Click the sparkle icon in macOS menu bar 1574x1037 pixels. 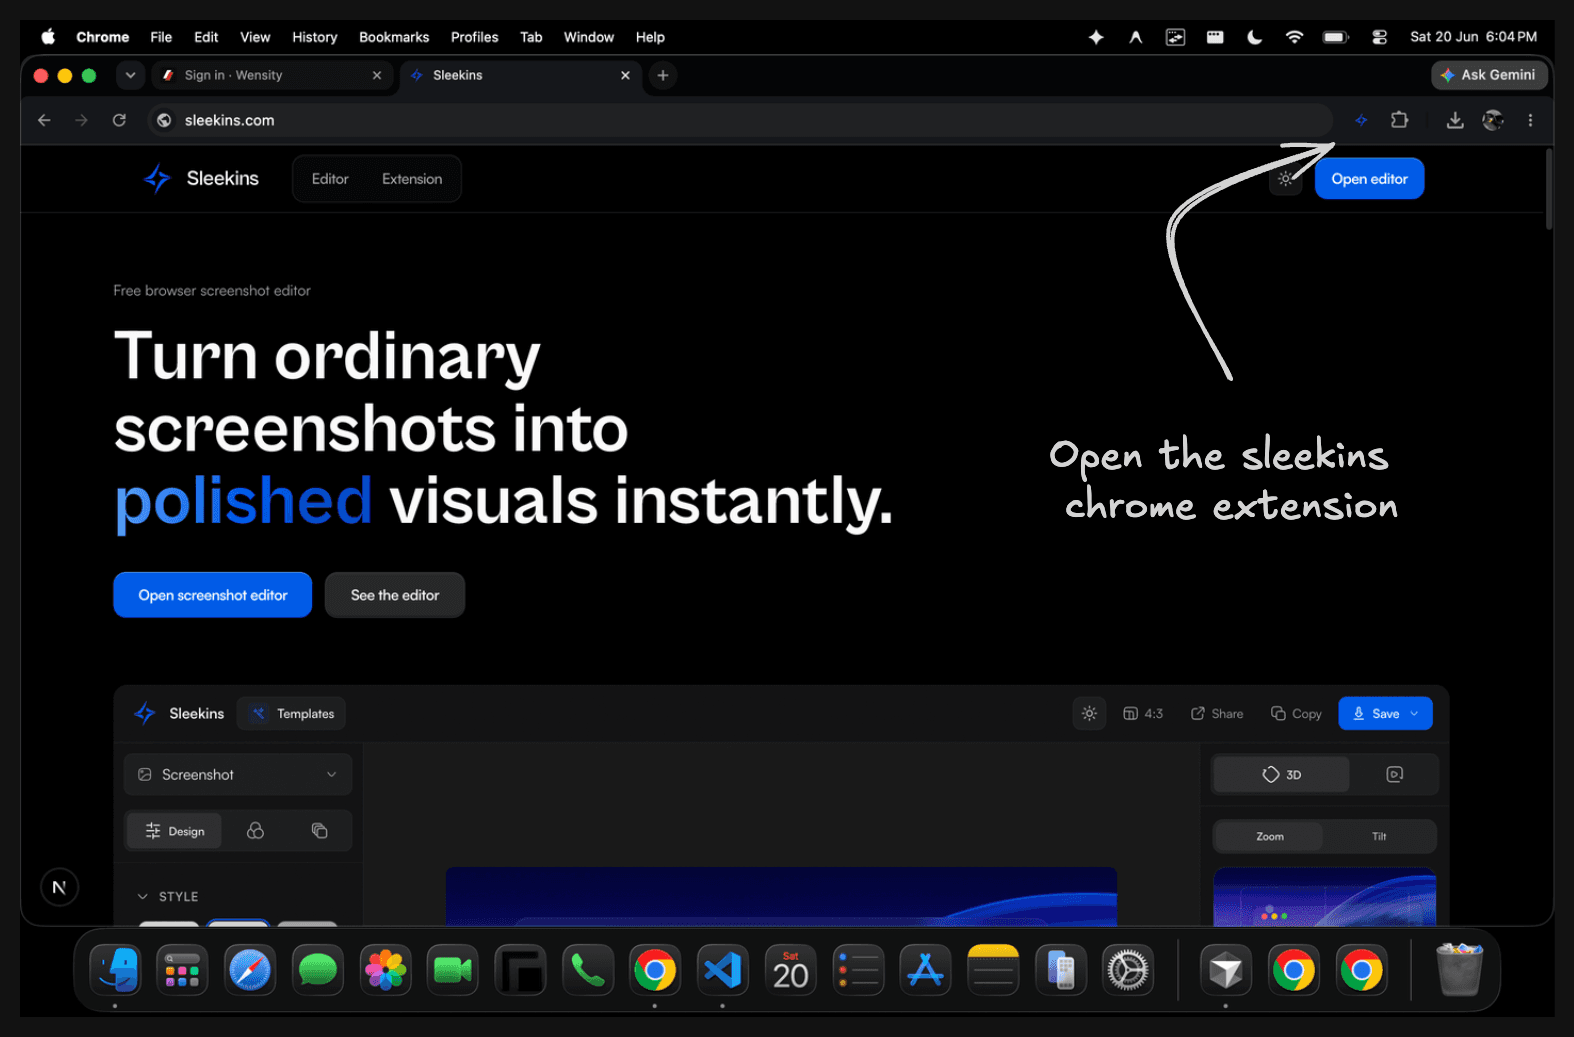pyautogui.click(x=1096, y=37)
